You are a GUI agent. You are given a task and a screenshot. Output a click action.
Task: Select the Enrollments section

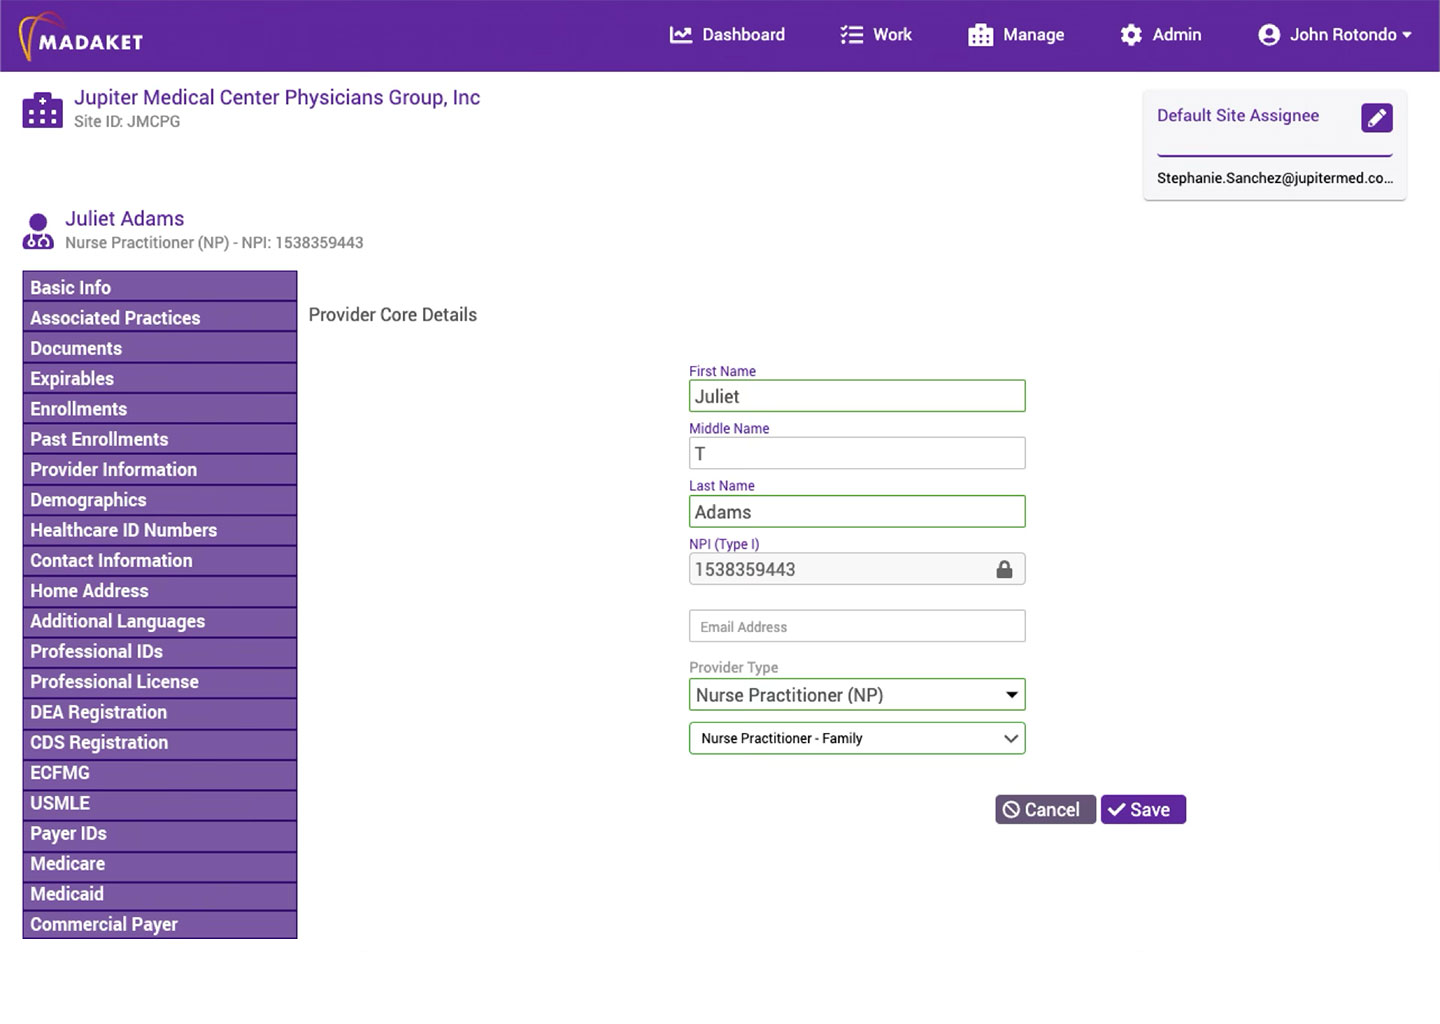click(160, 409)
